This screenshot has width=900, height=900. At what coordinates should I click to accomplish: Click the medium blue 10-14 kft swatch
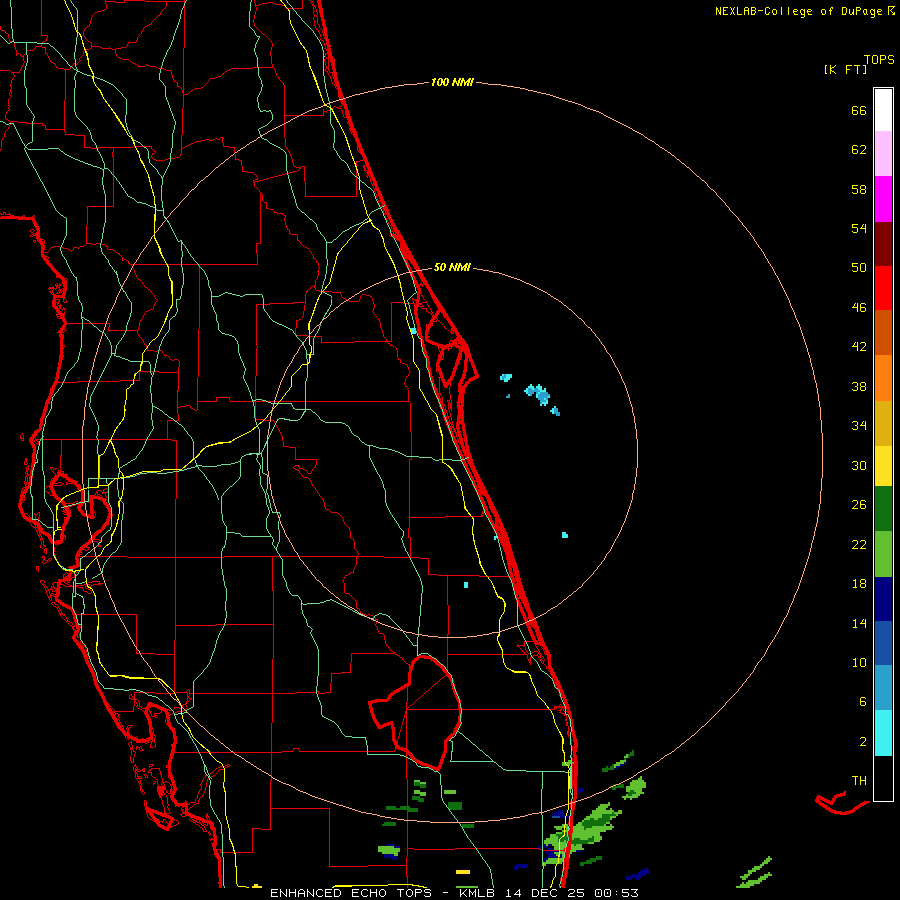tap(883, 643)
